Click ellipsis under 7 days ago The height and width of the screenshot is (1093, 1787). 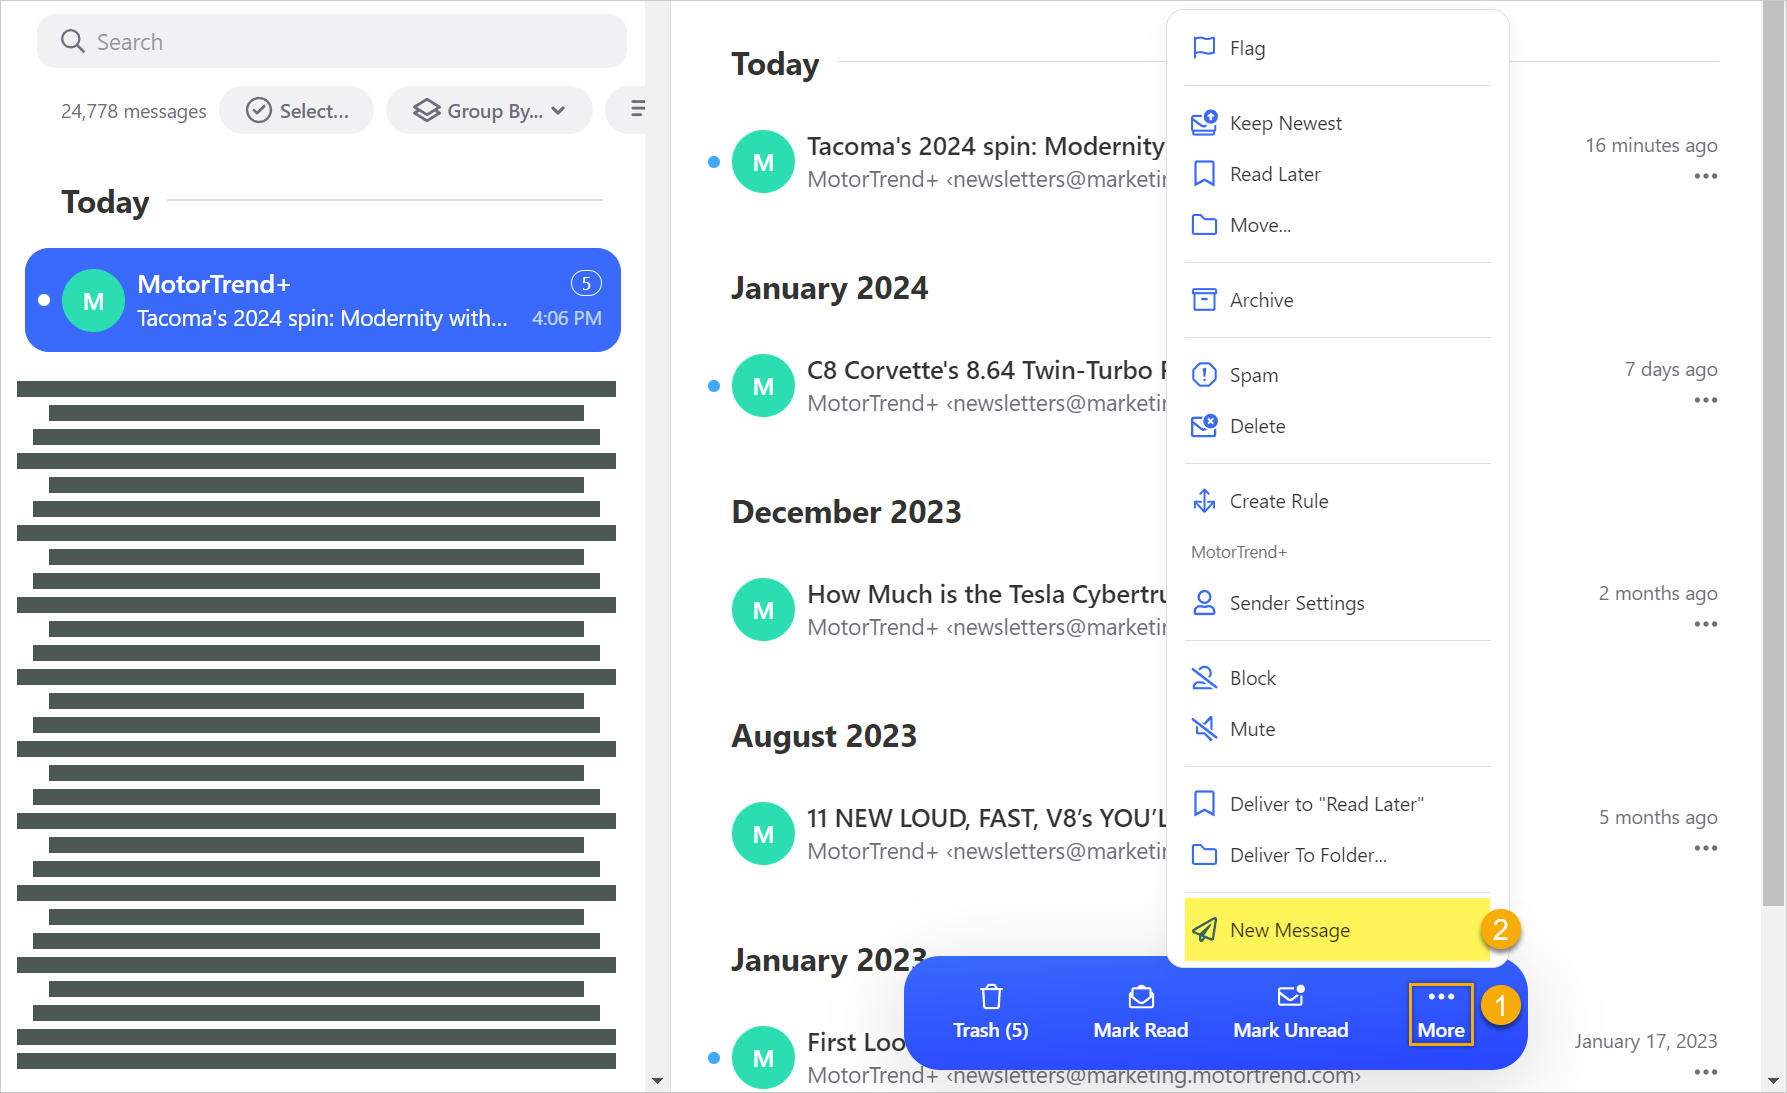tap(1705, 400)
